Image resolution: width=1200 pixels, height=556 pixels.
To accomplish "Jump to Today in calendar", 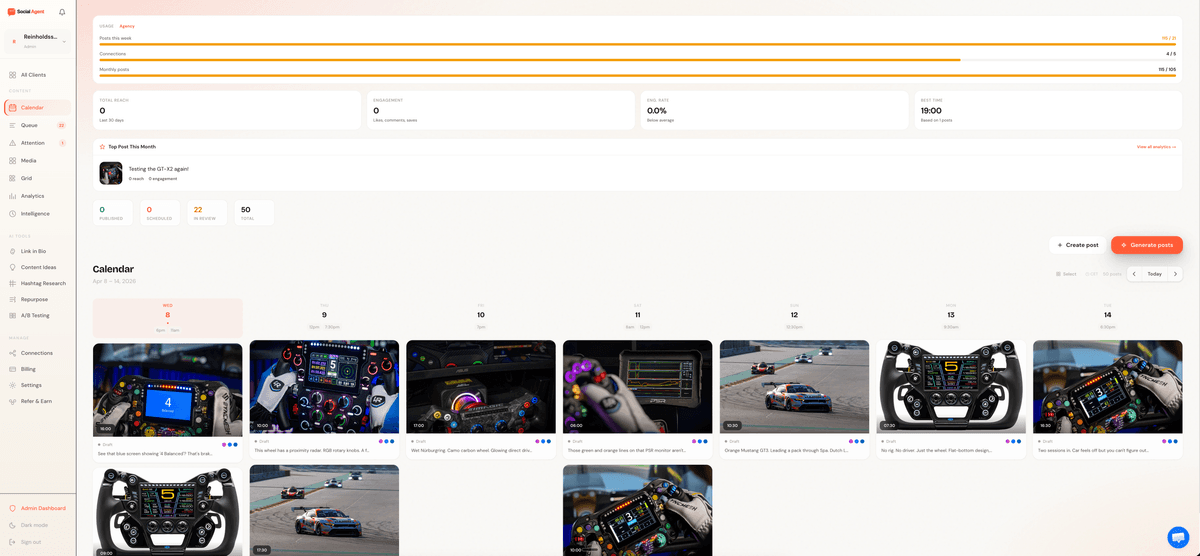I will (x=1155, y=274).
